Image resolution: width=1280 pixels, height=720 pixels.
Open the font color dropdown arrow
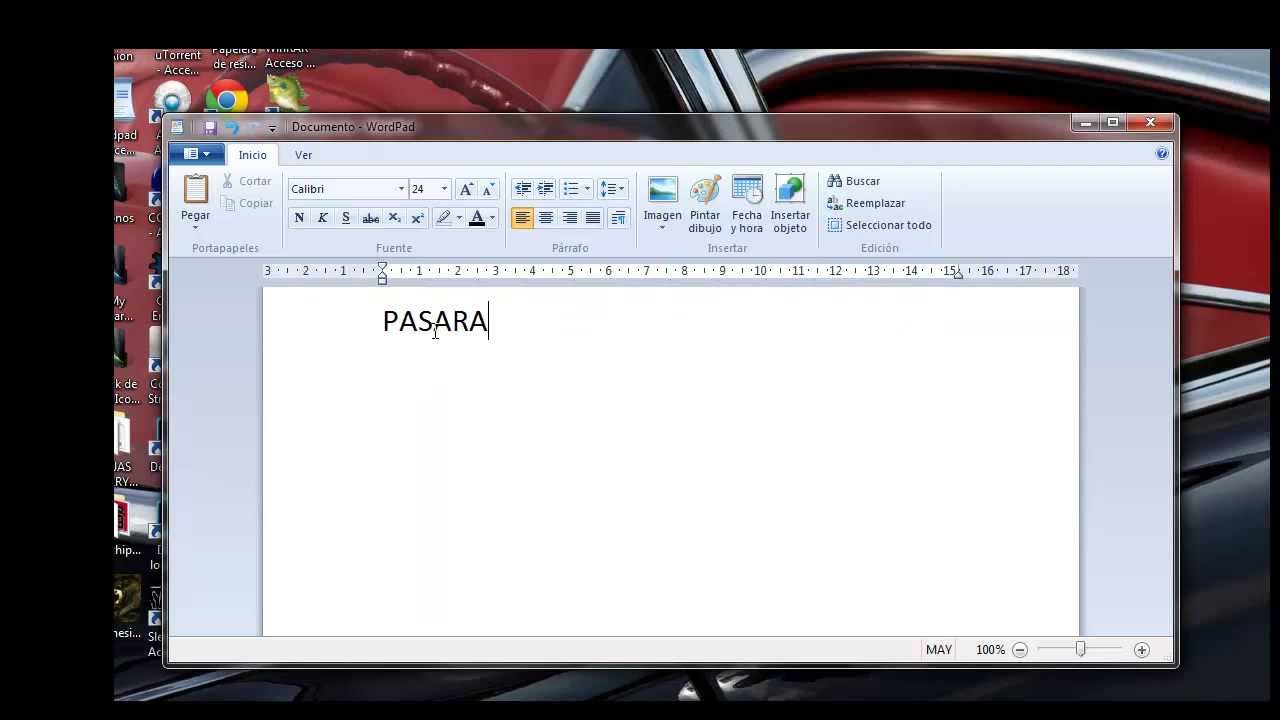click(492, 218)
